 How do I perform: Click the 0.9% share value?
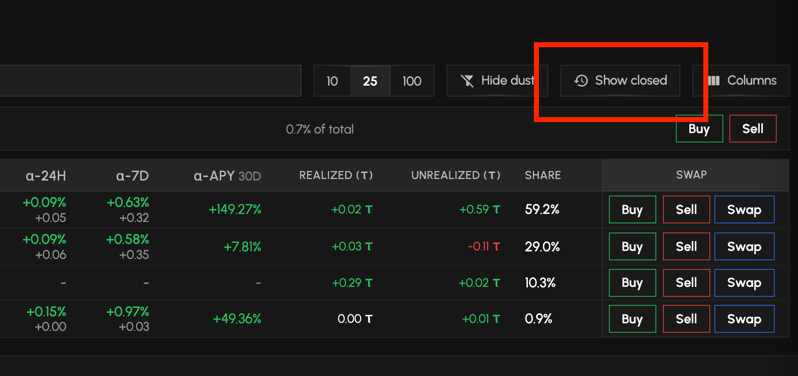[x=538, y=319]
